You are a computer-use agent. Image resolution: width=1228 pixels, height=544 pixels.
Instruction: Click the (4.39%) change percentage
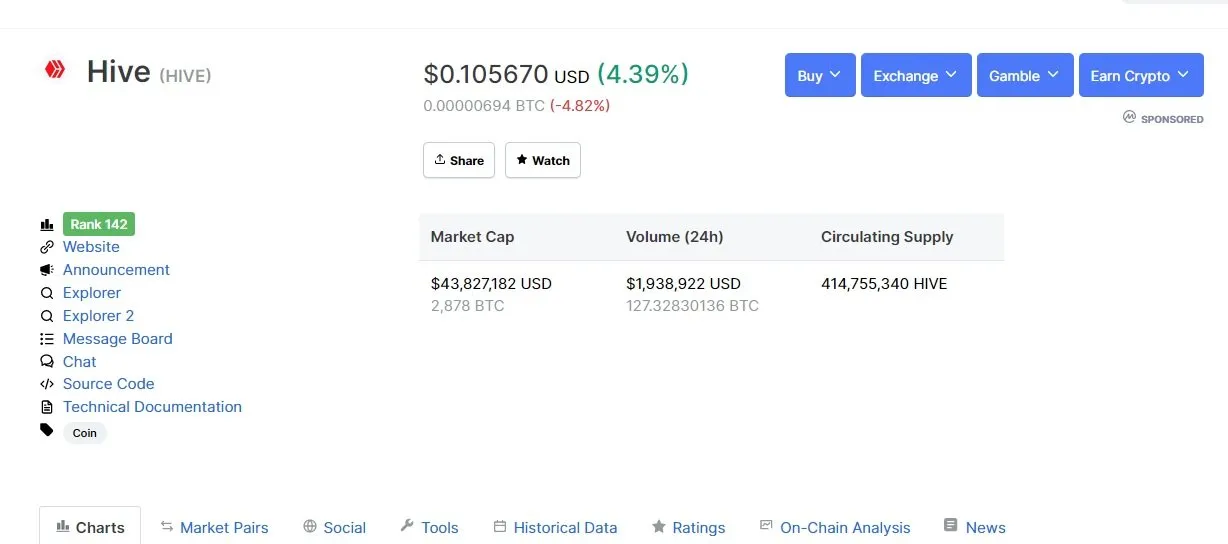tap(643, 75)
